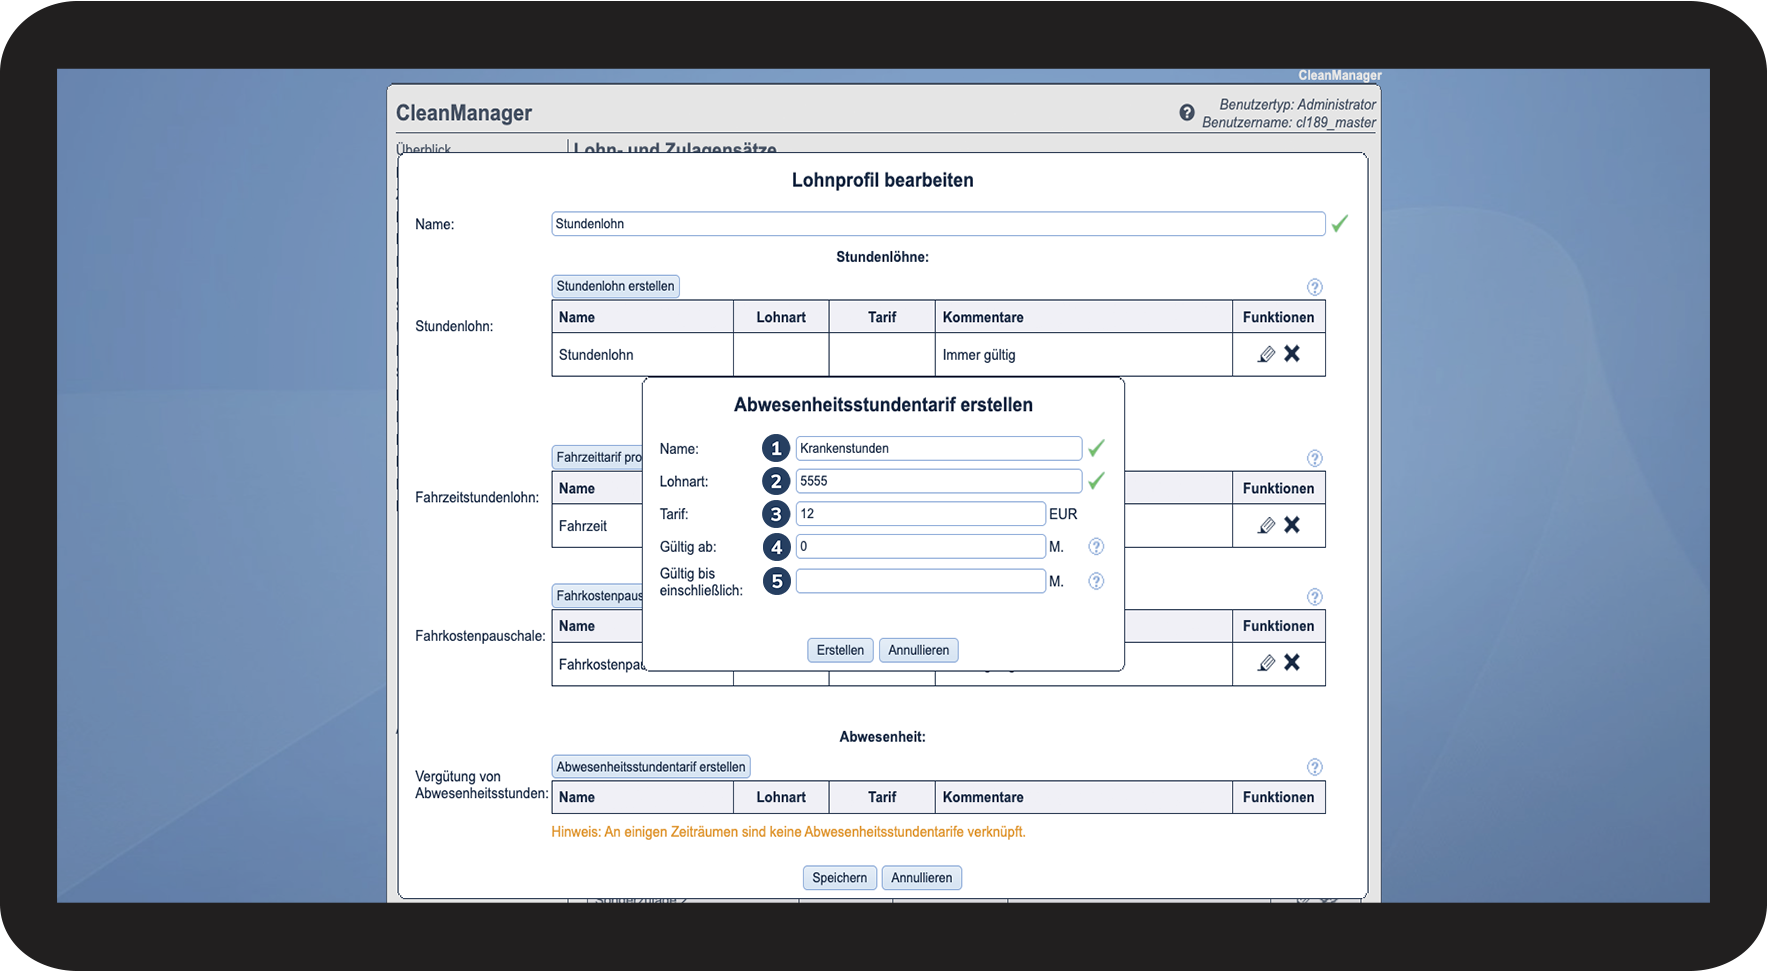Focus the Krankenstunden name input field

point(938,448)
